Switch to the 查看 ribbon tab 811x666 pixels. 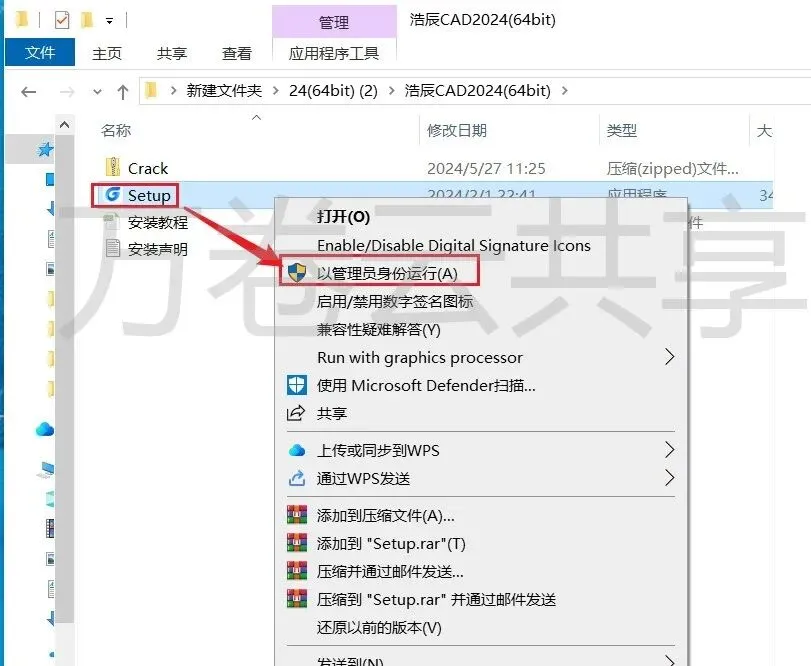coord(236,53)
